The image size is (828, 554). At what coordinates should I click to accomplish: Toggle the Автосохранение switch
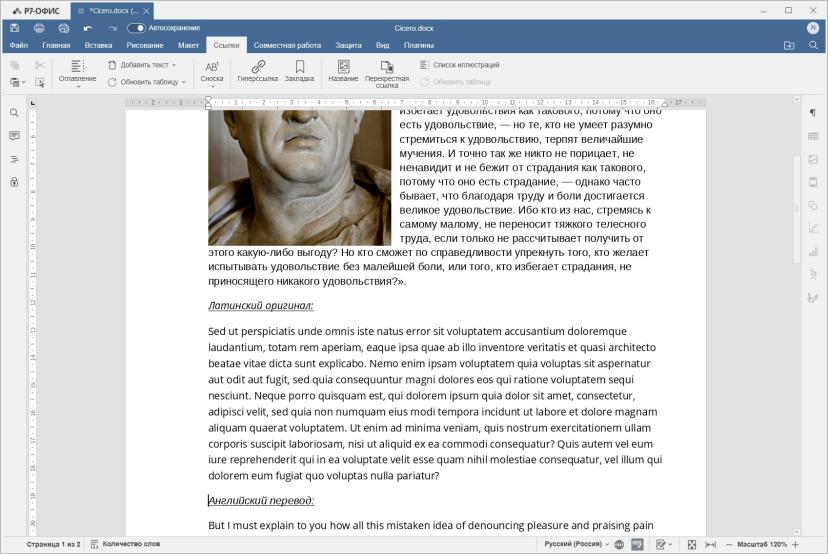tap(136, 28)
